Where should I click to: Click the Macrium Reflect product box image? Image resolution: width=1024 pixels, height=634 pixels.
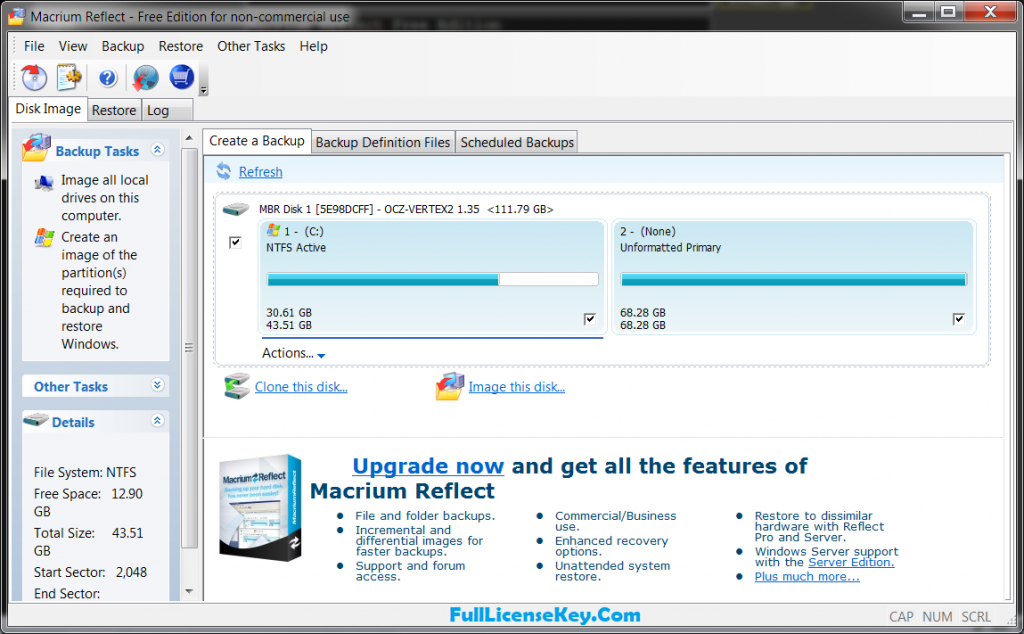260,507
